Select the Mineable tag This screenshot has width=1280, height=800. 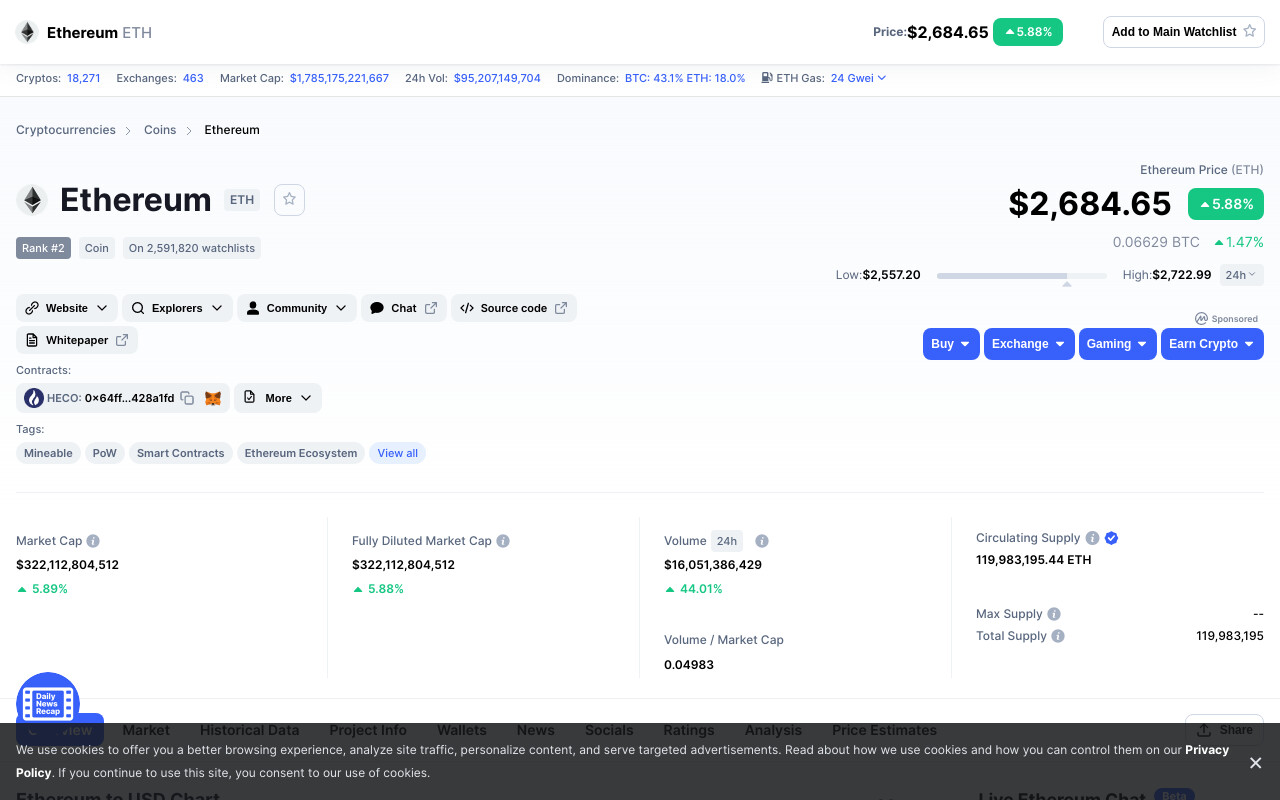[48, 453]
